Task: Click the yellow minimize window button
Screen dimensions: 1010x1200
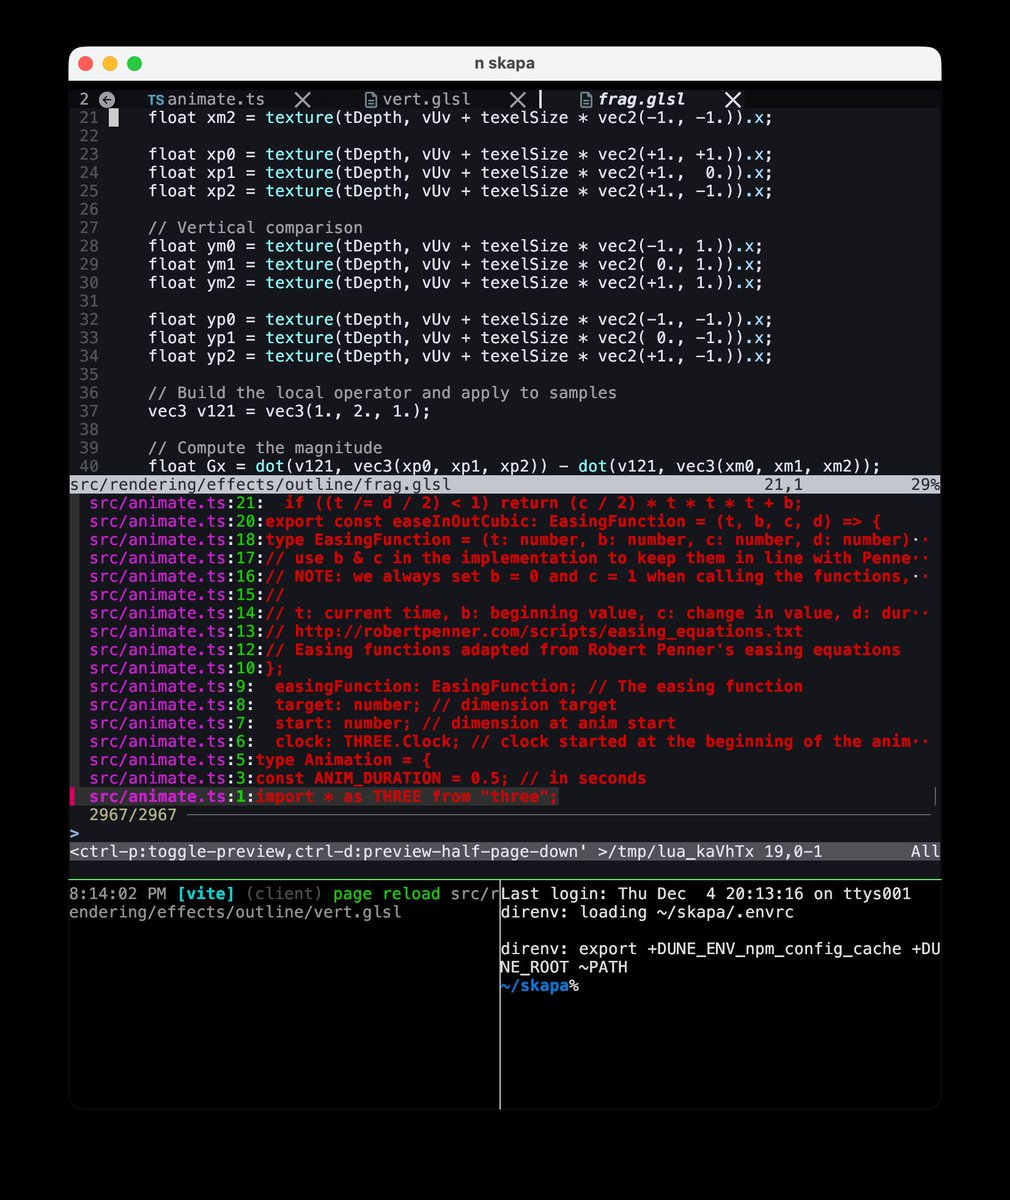Action: [110, 63]
